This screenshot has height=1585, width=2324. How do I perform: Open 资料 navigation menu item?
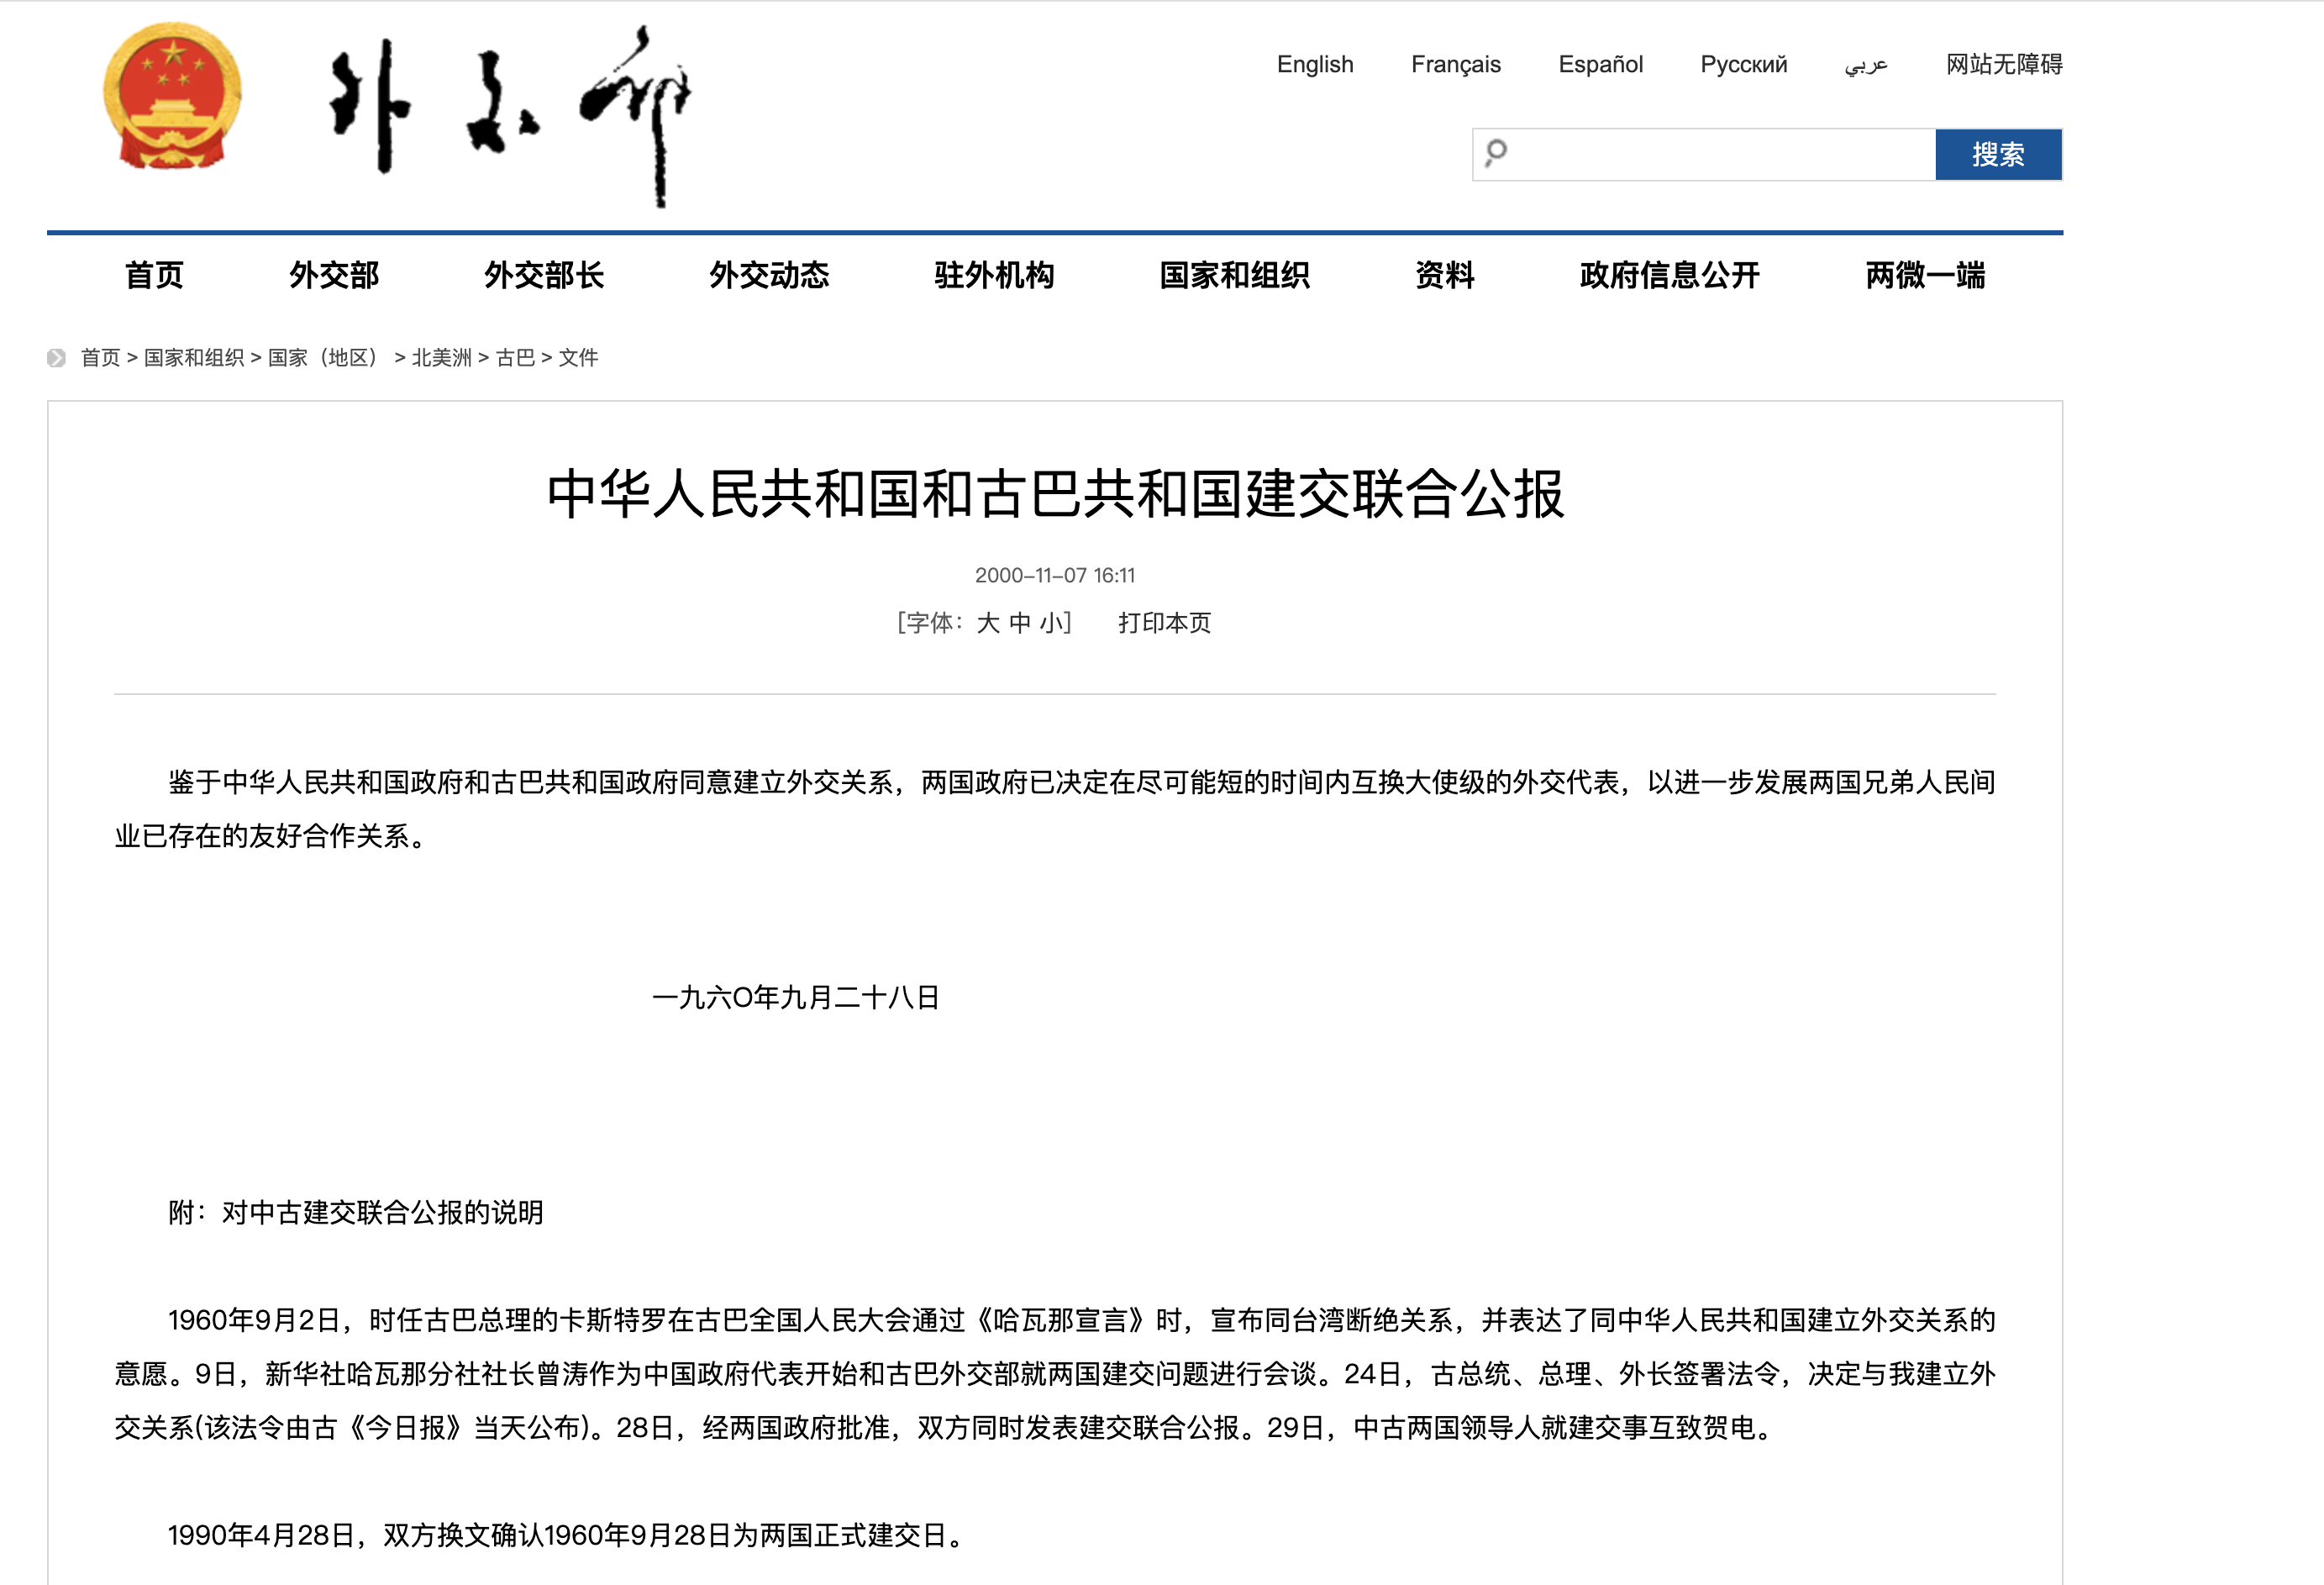pos(1445,275)
